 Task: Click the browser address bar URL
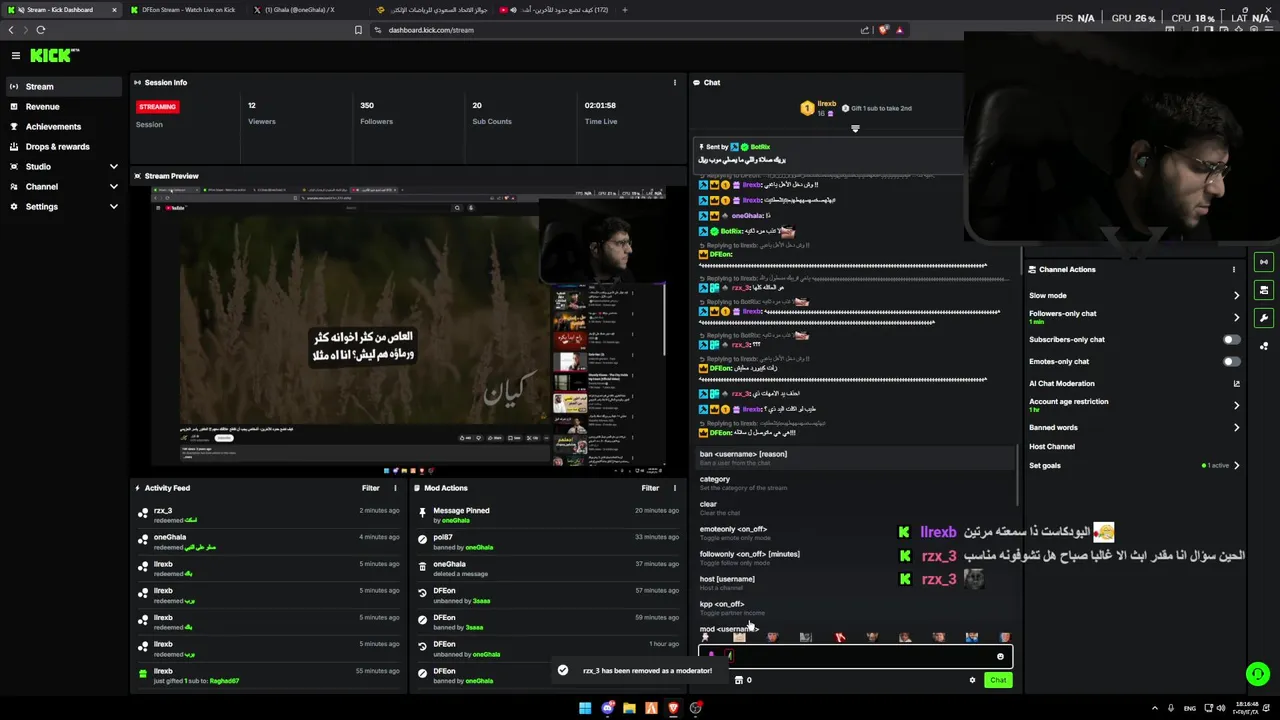coord(431,30)
